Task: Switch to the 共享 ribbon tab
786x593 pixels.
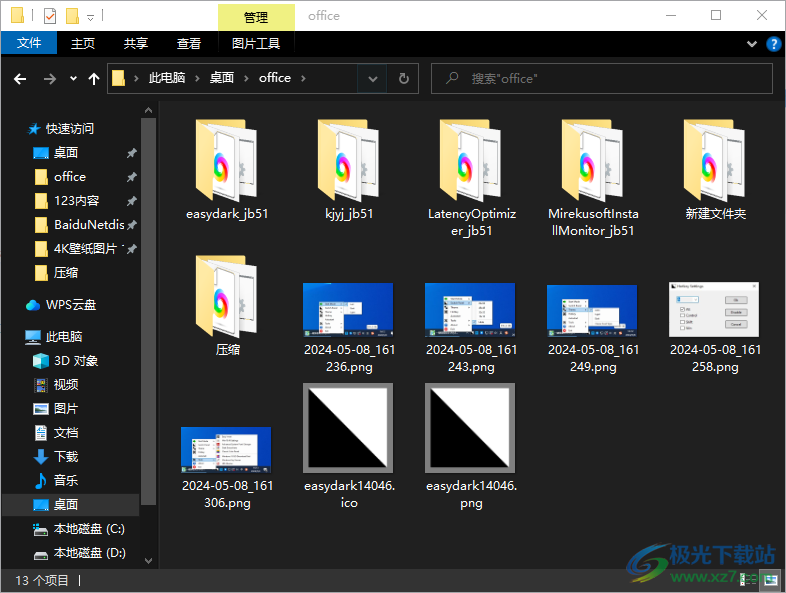Action: click(x=136, y=44)
